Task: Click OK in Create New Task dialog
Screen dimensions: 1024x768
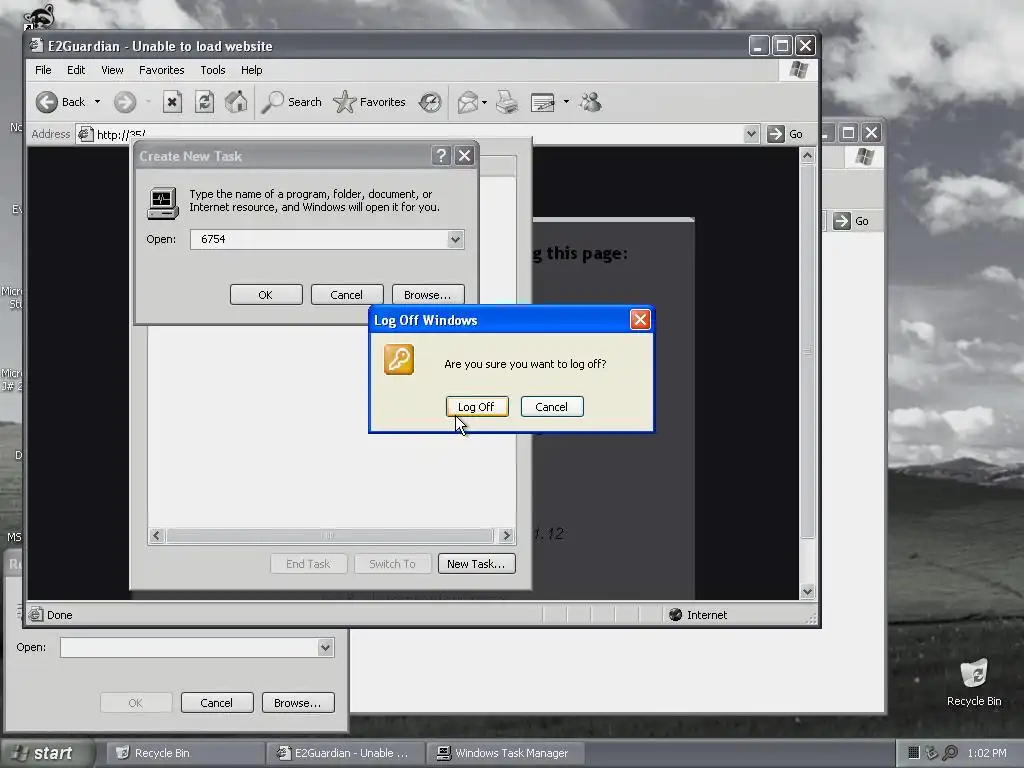Action: [x=266, y=295]
